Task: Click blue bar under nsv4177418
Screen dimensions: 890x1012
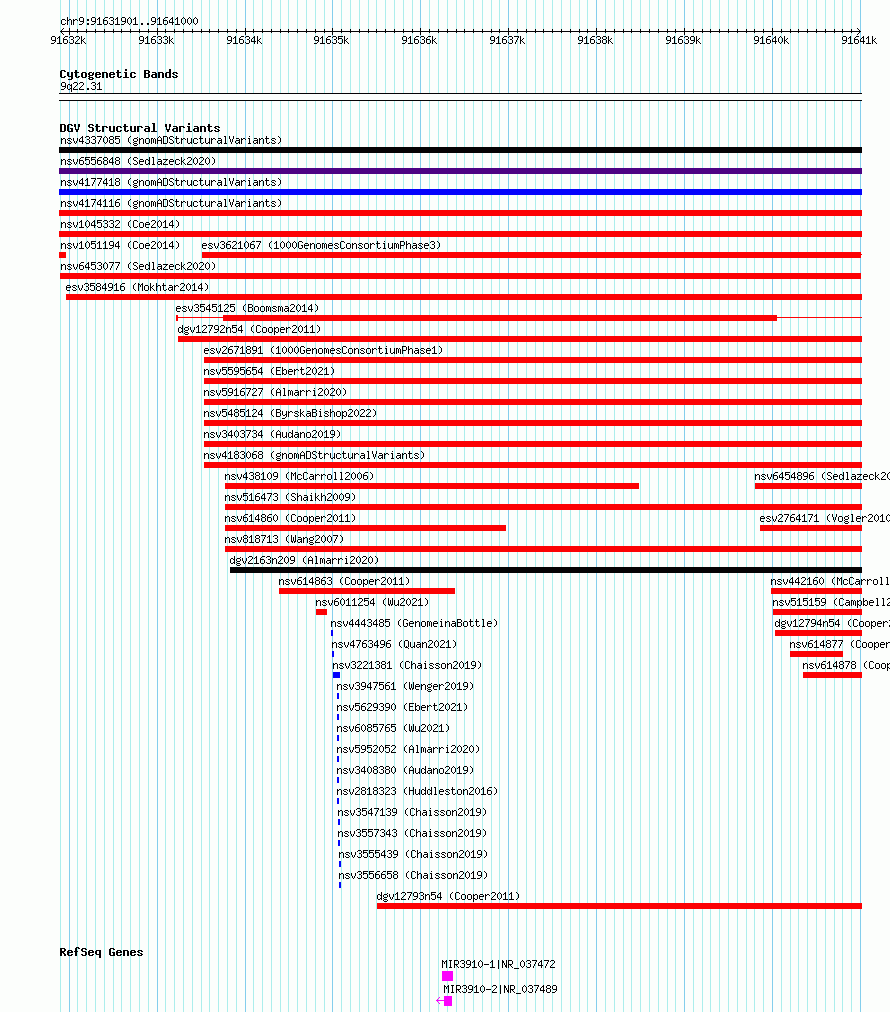Action: click(x=460, y=192)
